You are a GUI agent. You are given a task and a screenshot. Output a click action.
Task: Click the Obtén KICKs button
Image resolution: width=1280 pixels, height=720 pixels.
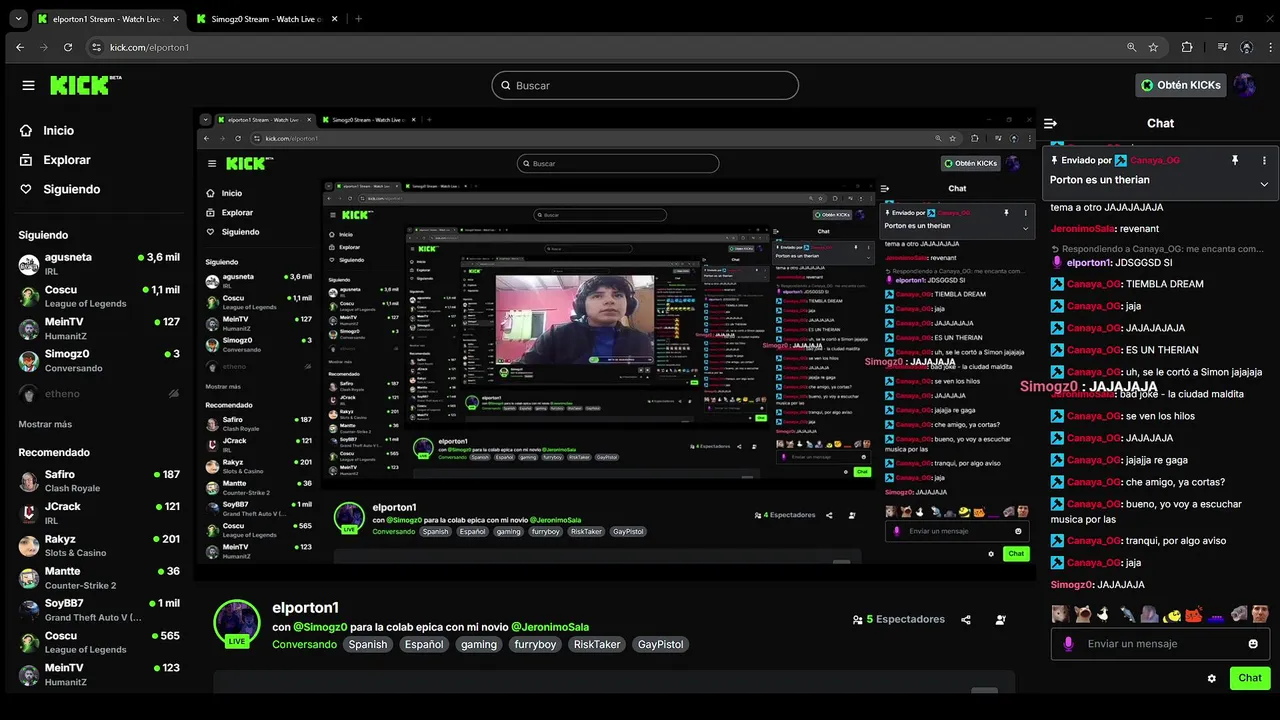point(1181,85)
